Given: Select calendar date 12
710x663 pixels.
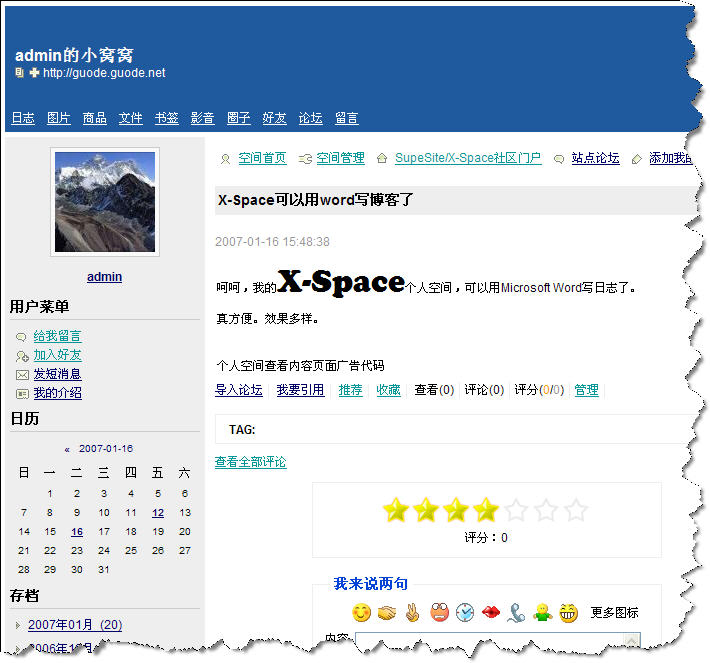Looking at the screenshot, I should pos(158,513).
